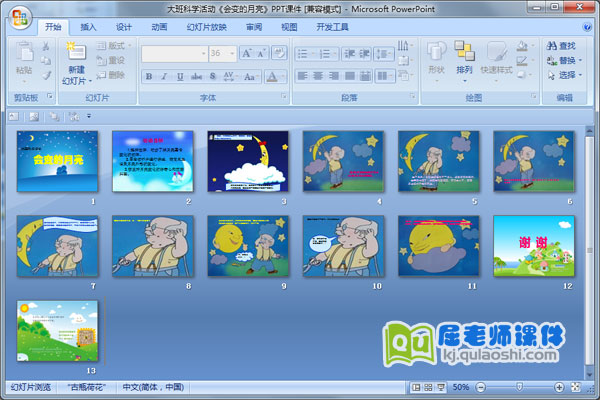The height and width of the screenshot is (400, 600).
Task: Open Quick Styles gallery
Action: (497, 60)
